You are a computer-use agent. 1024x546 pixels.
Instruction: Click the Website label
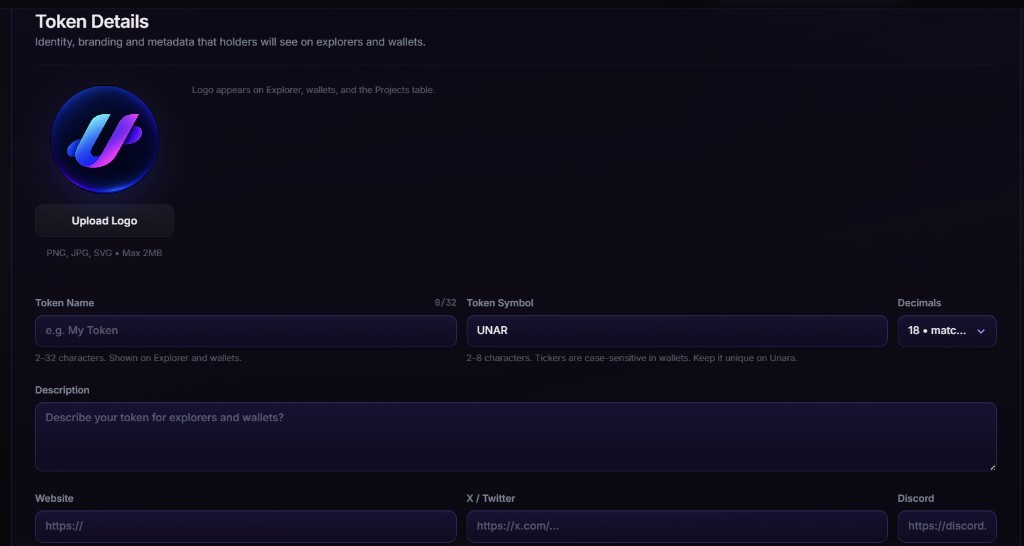click(x=54, y=498)
